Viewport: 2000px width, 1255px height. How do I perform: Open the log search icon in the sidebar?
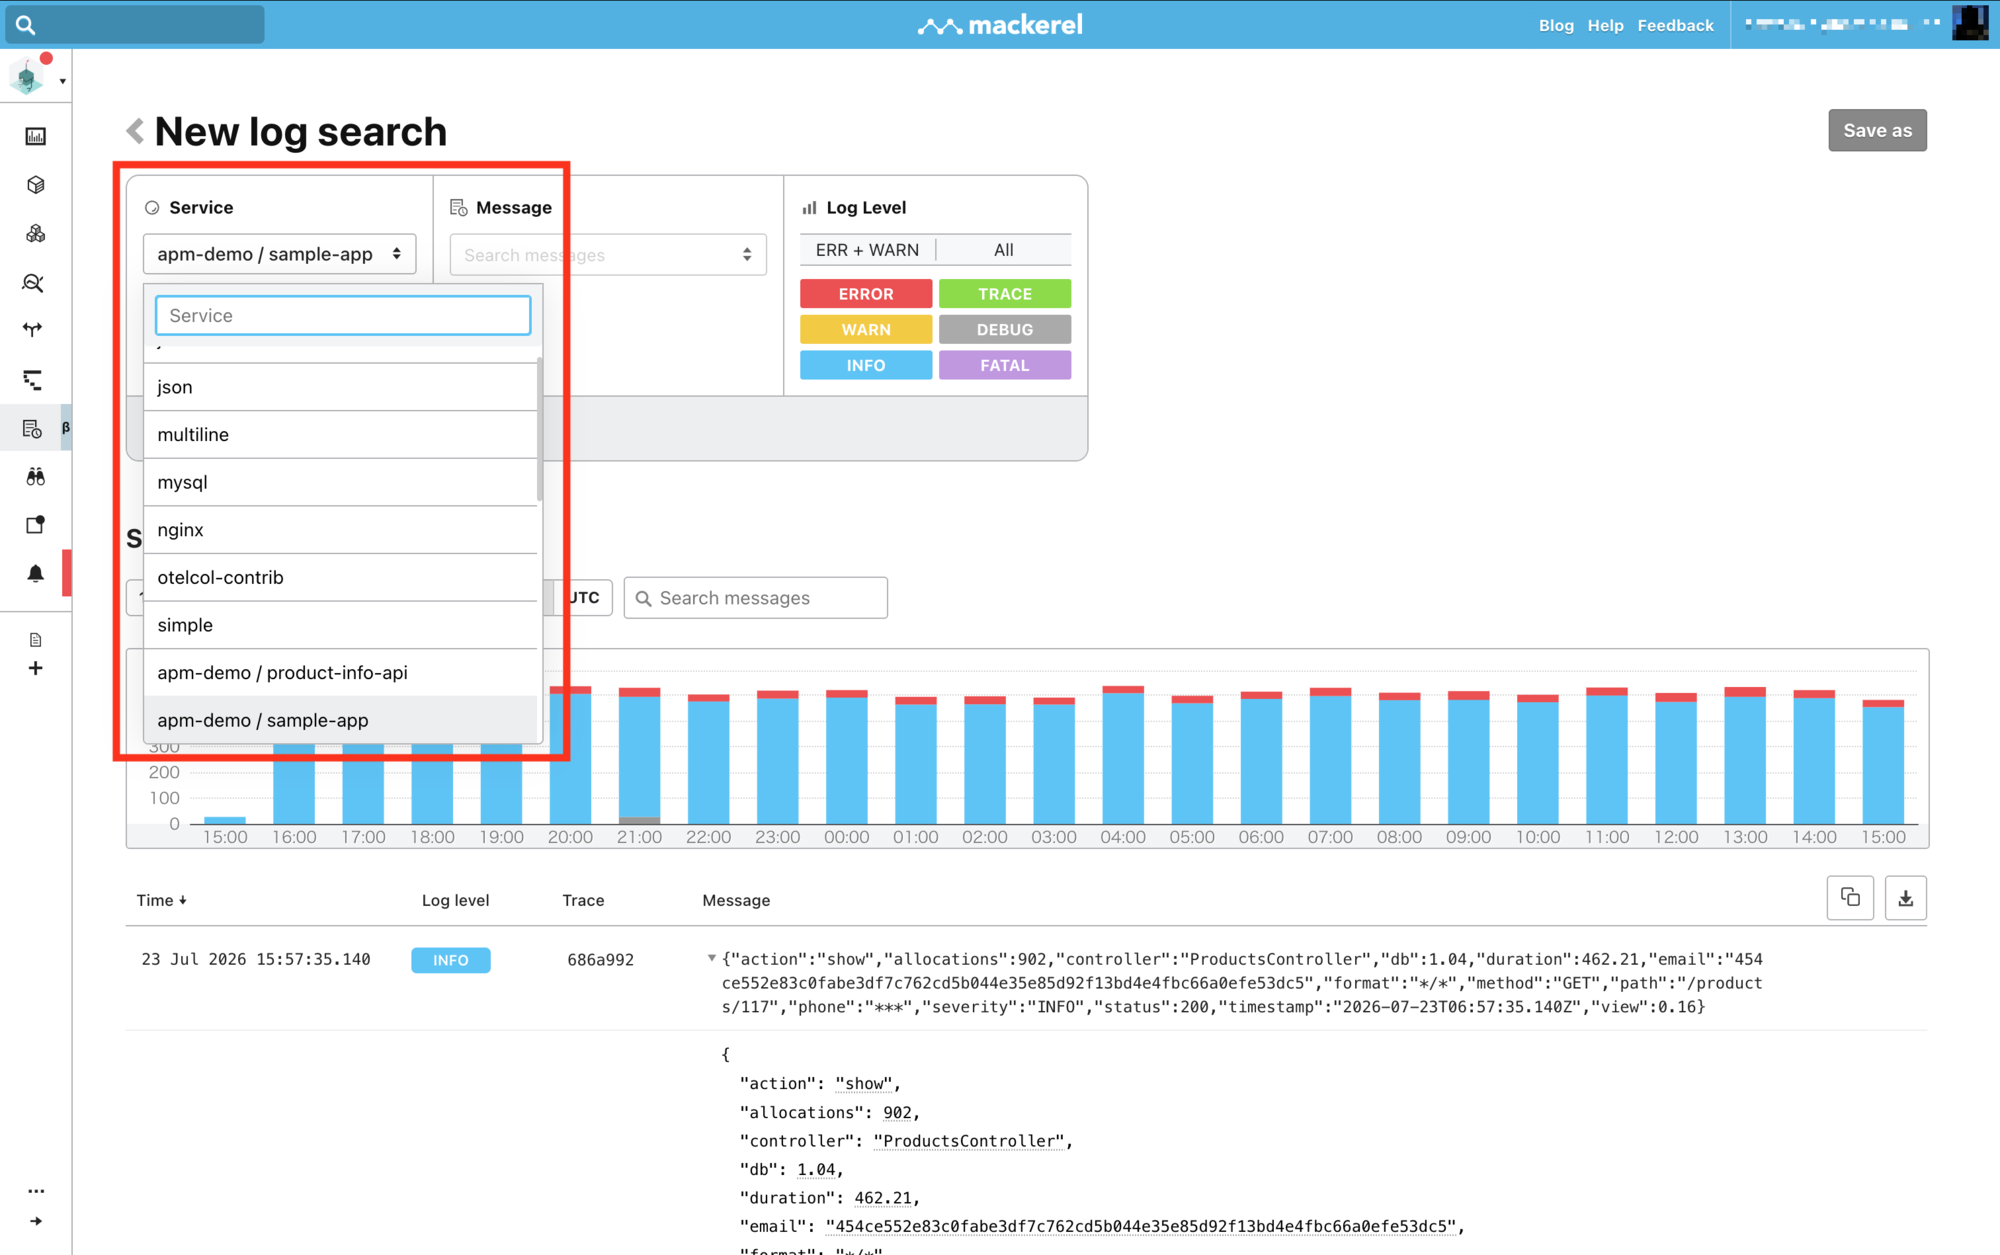pyautogui.click(x=33, y=429)
